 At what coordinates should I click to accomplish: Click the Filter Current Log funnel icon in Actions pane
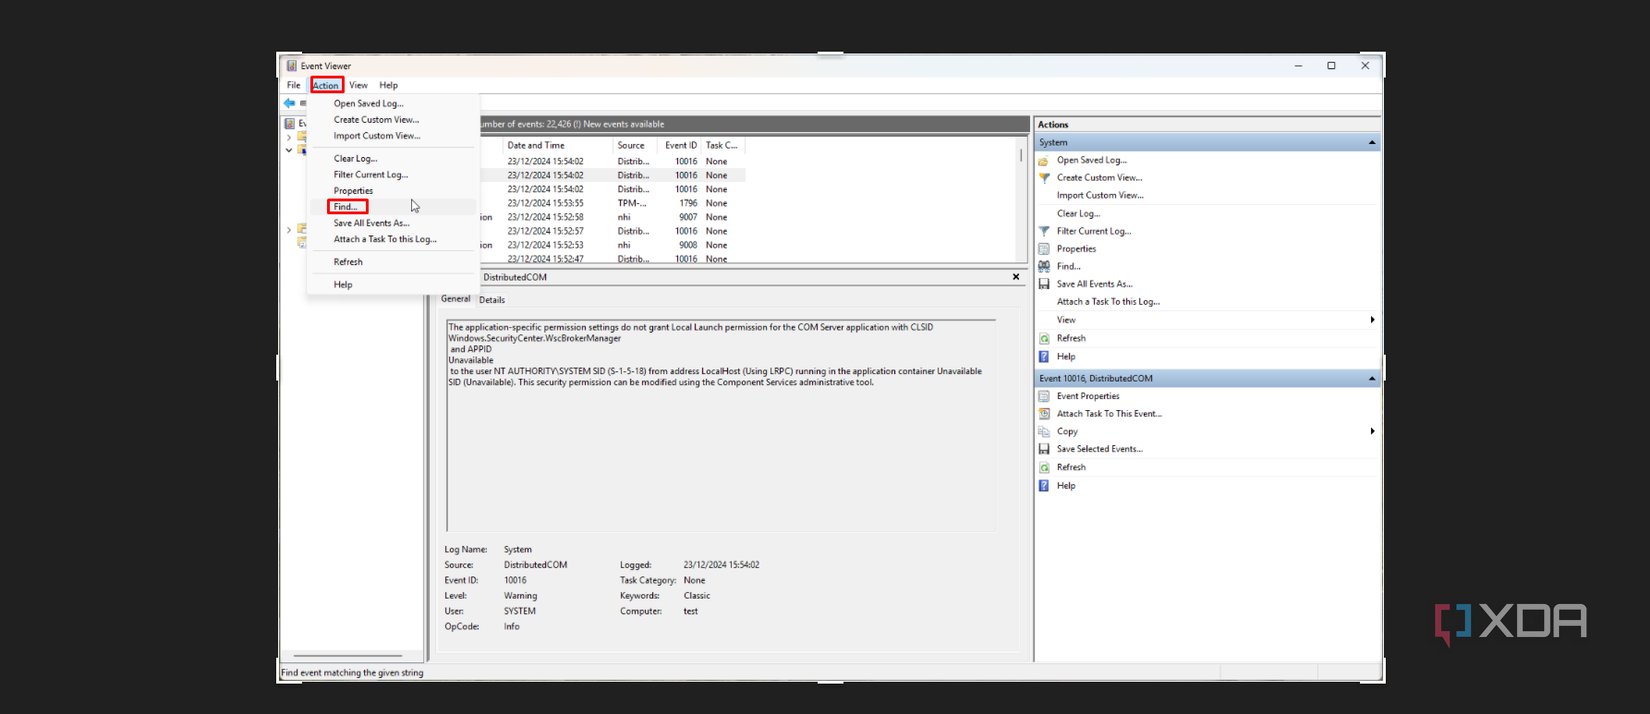tap(1044, 231)
